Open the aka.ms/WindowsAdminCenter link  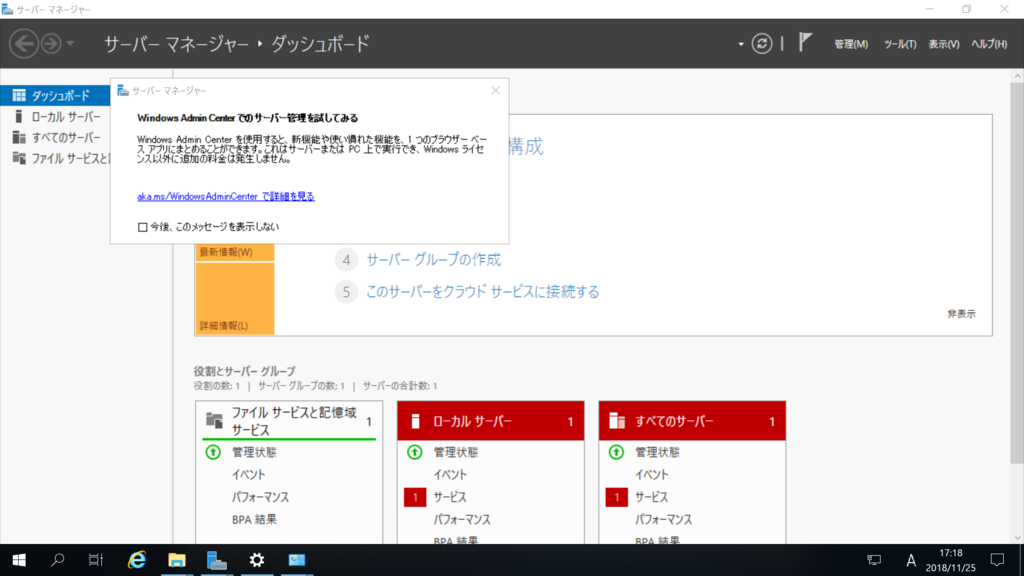[x=225, y=196]
